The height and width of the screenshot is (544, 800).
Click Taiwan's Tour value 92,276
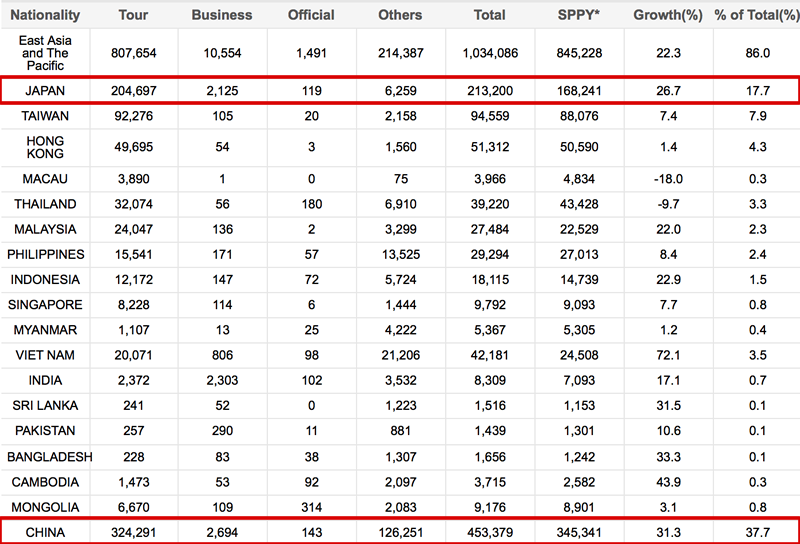pyautogui.click(x=134, y=116)
